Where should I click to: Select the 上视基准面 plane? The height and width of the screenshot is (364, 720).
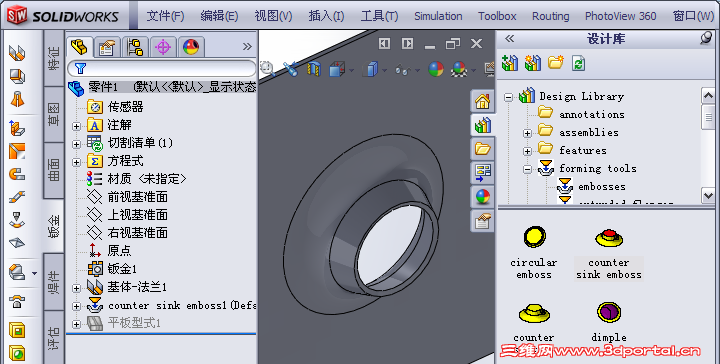(x=127, y=215)
